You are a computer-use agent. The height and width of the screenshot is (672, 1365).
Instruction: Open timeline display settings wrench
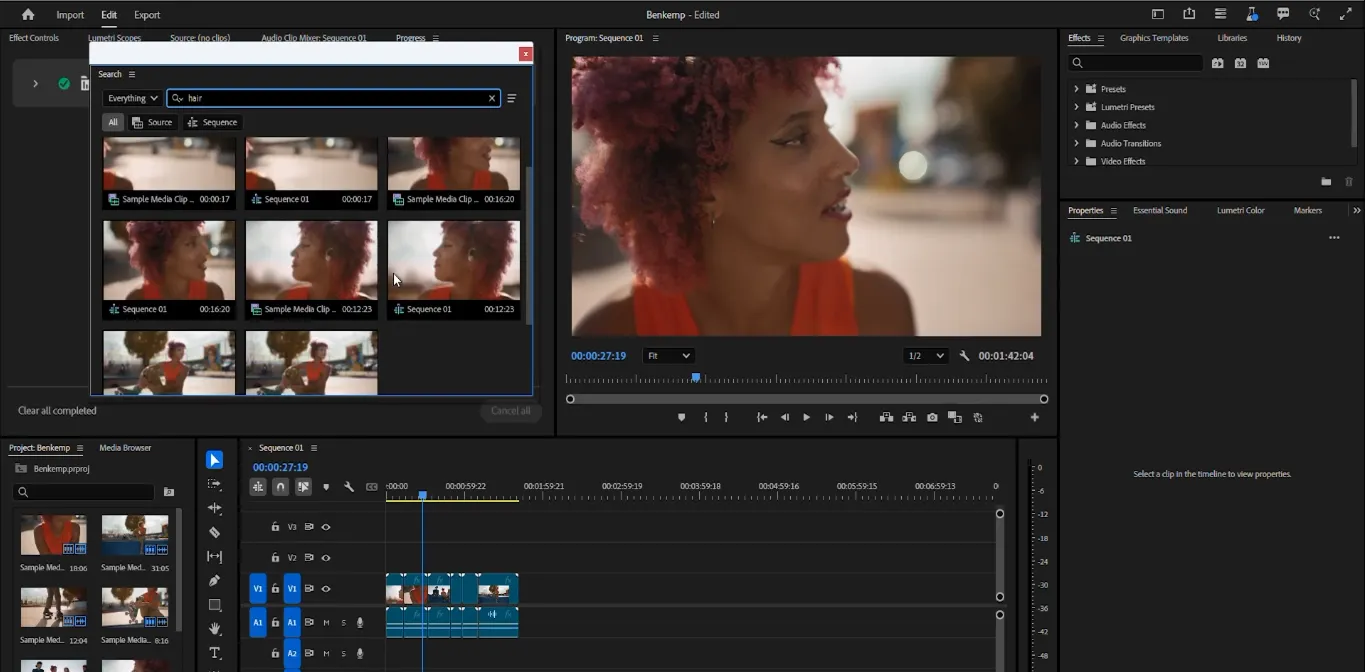[349, 487]
